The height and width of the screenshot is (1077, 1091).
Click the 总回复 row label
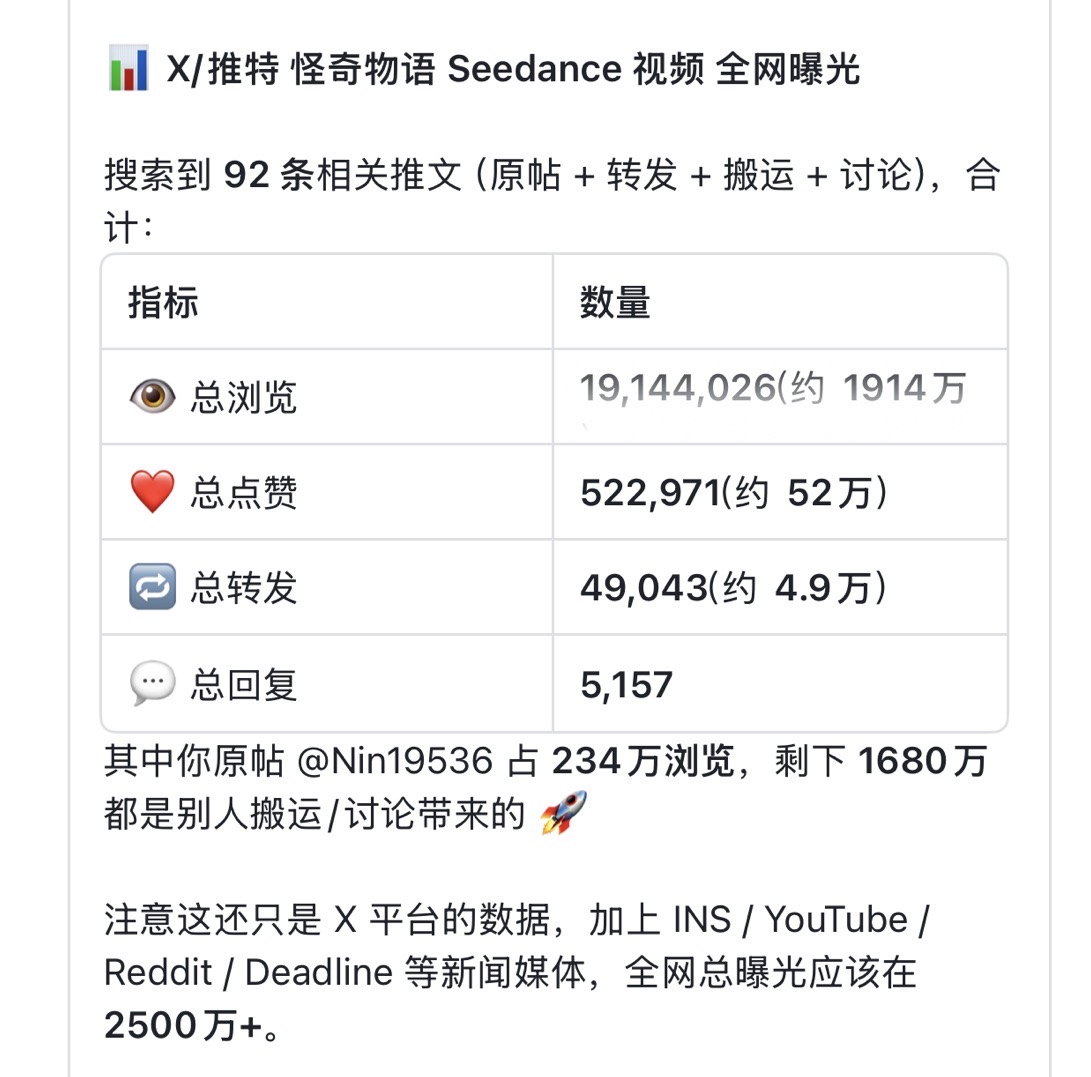pyautogui.click(x=244, y=685)
